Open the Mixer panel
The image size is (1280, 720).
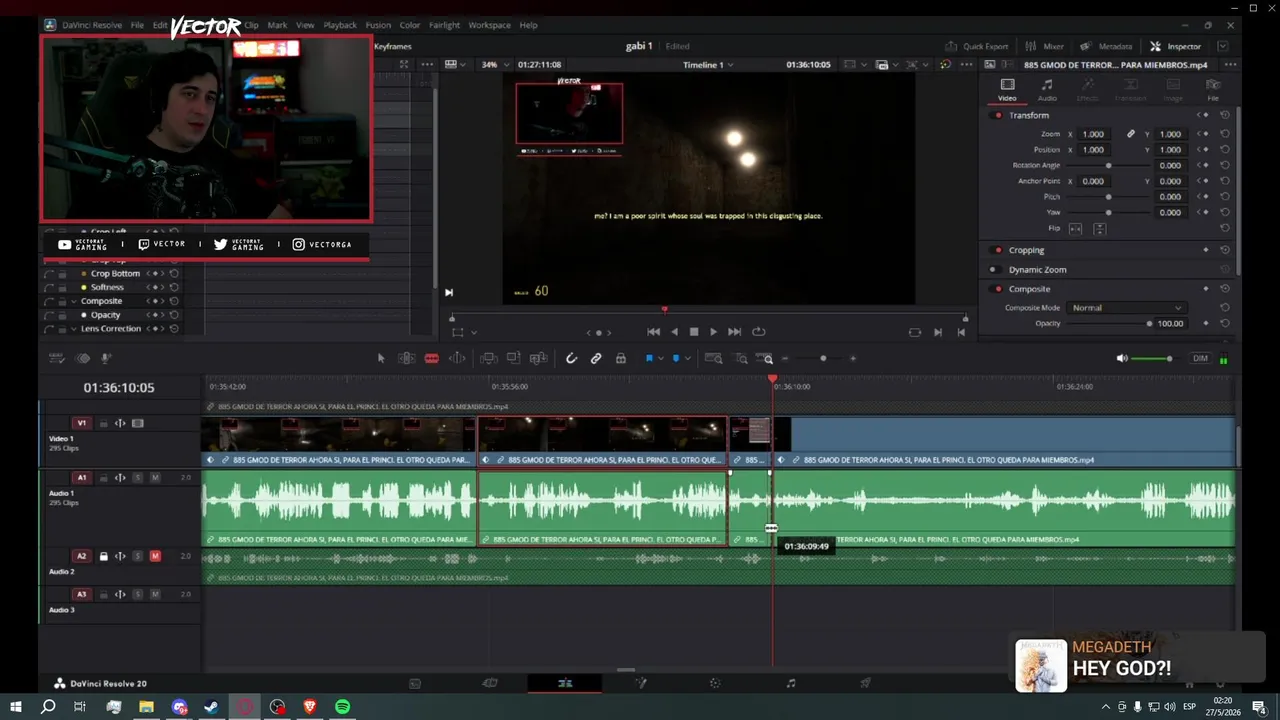pyautogui.click(x=1045, y=46)
